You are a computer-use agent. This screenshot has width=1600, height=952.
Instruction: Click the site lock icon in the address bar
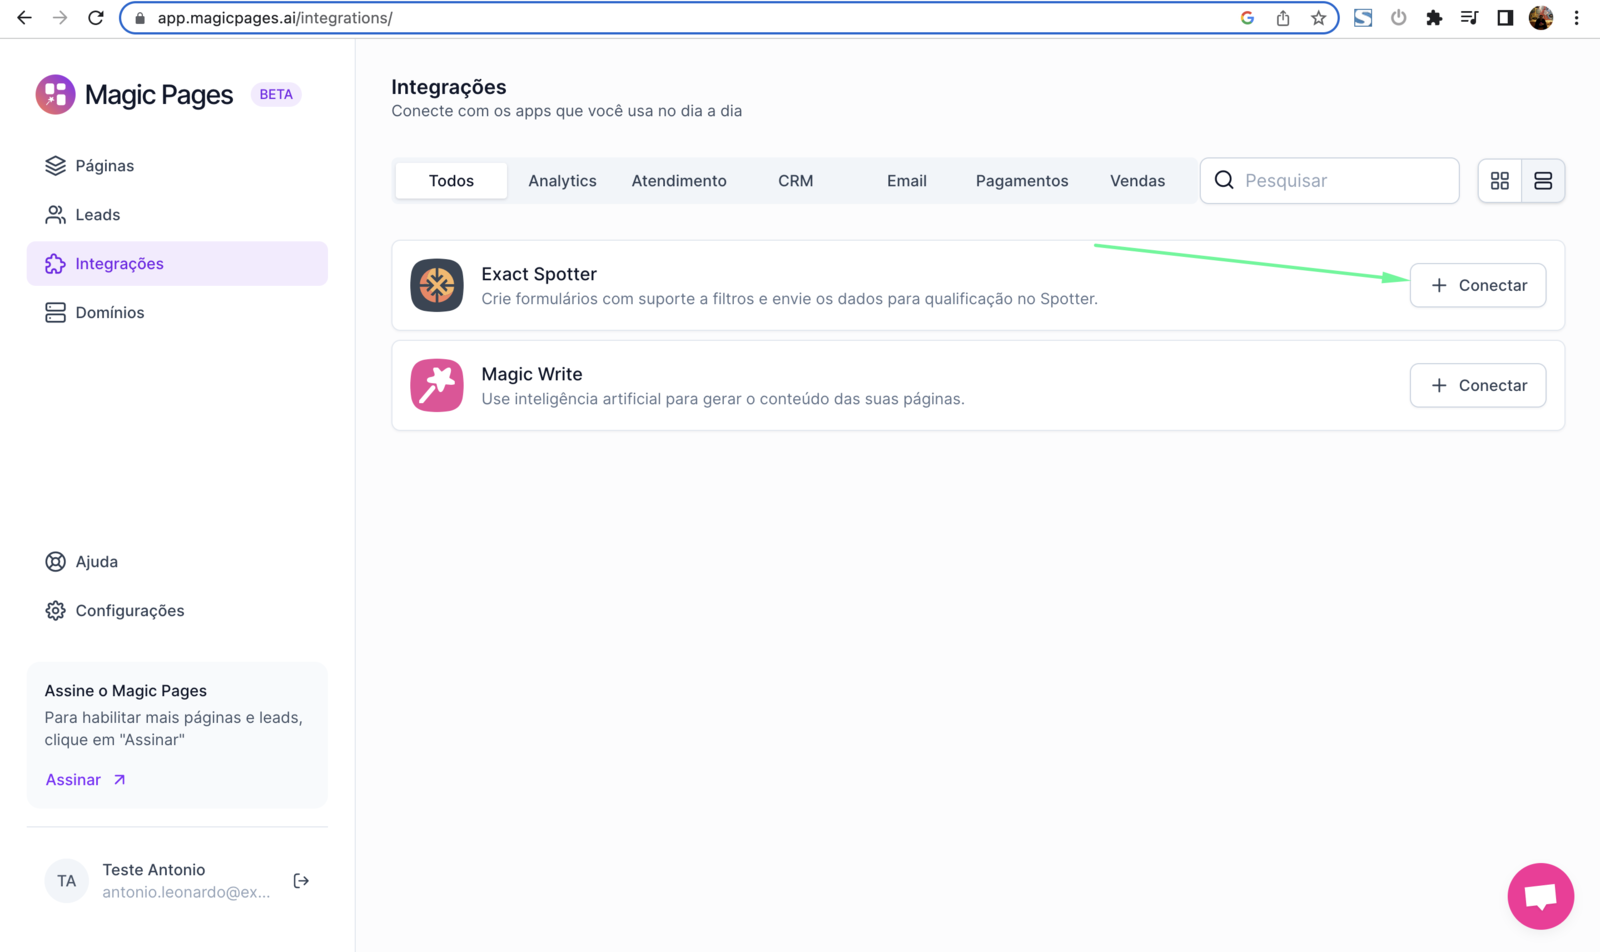click(140, 18)
